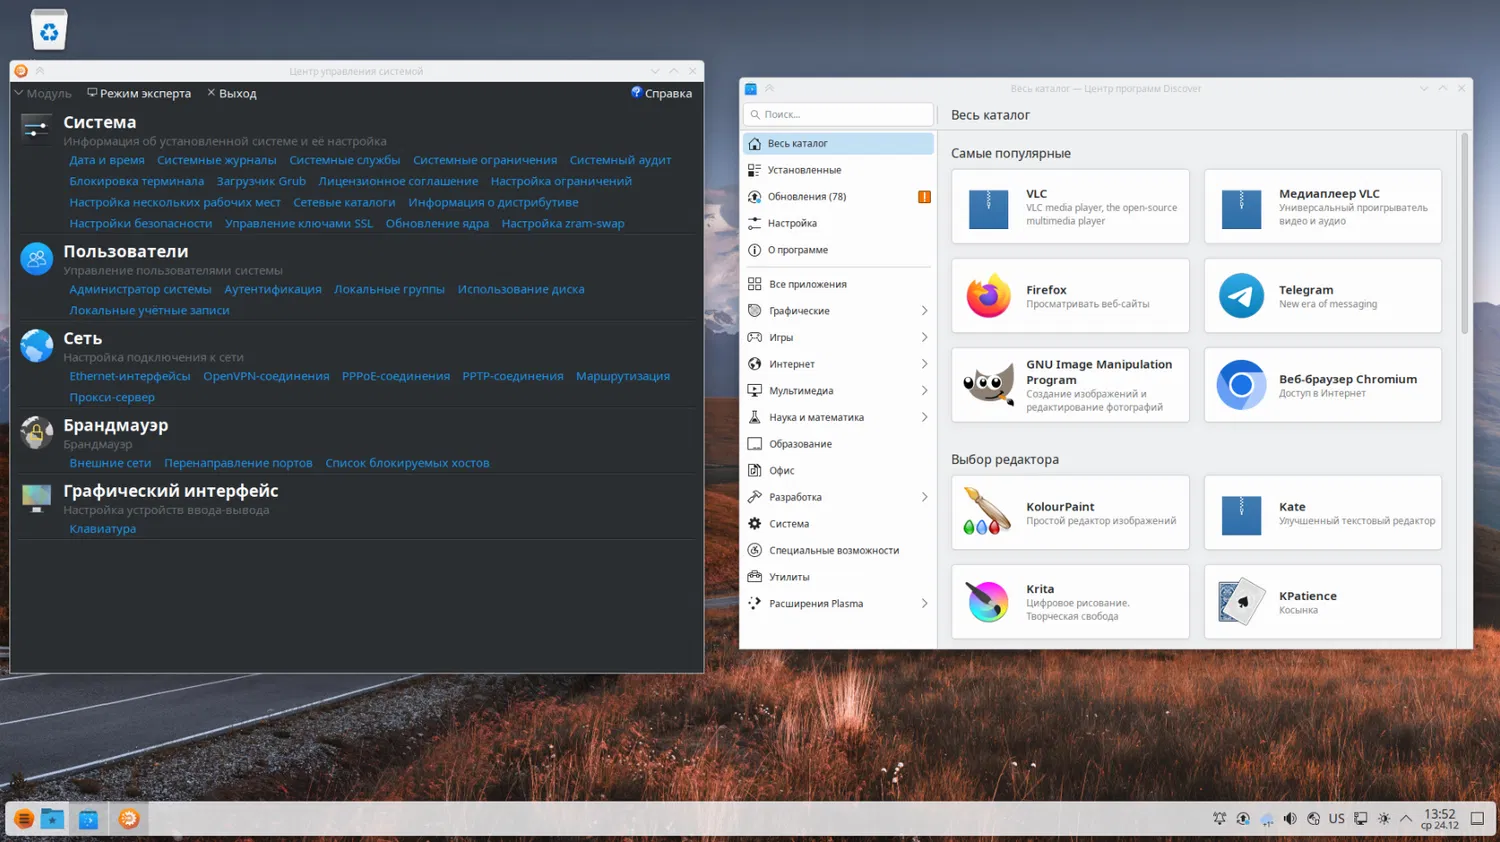This screenshot has width=1500, height=842.
Task: Click the Discover catalog vertical scrollbar
Action: (1464, 233)
